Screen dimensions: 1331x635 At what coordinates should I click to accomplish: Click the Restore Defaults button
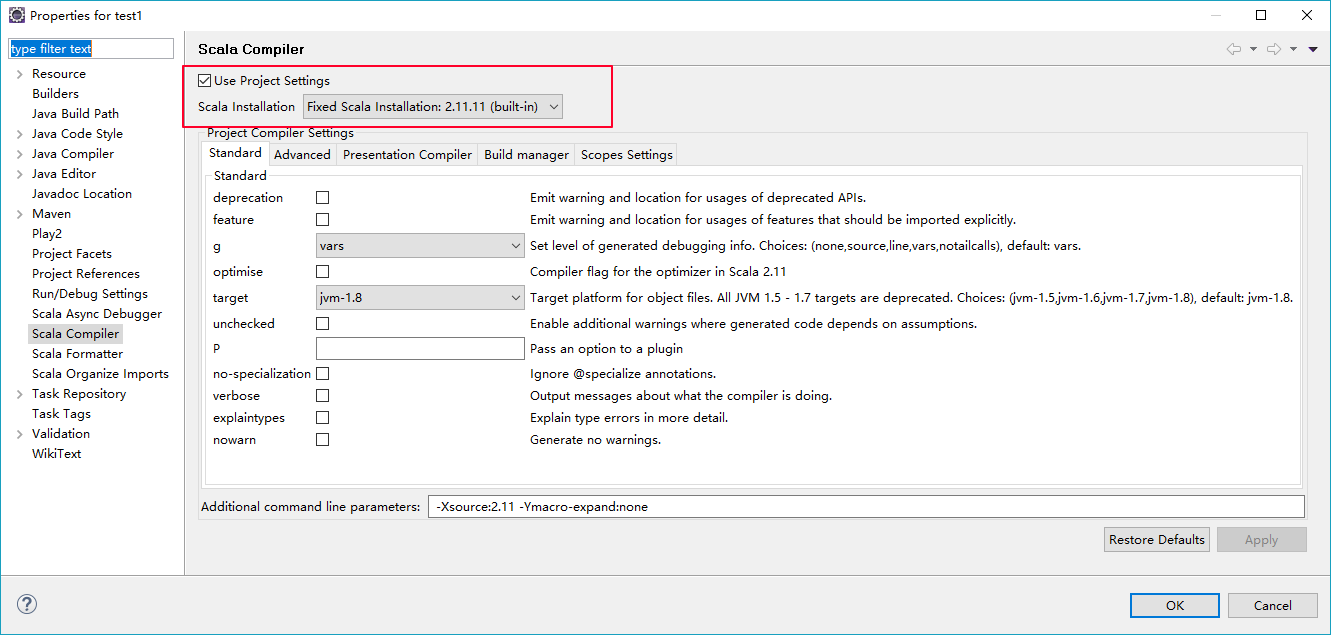(x=1157, y=540)
